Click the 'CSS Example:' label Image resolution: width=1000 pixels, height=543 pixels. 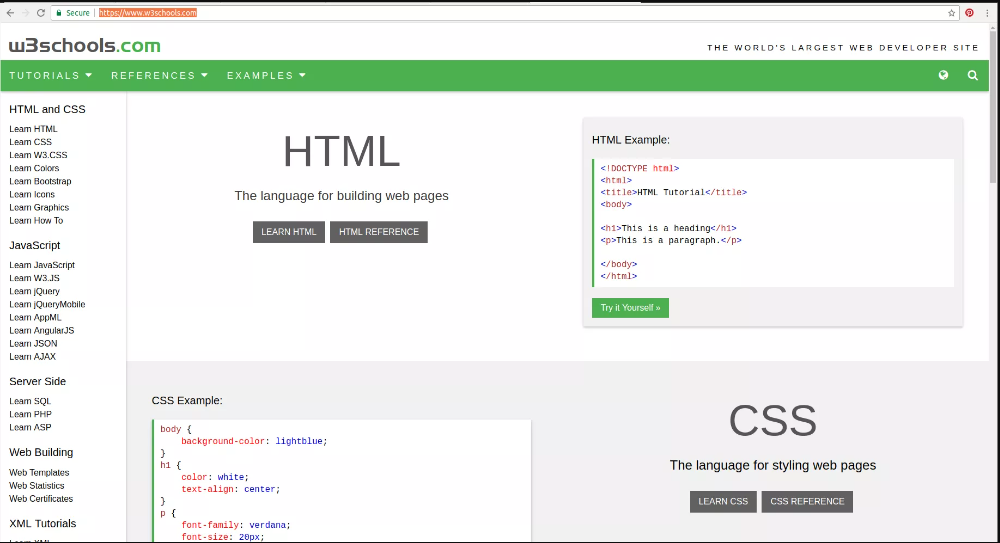pyautogui.click(x=187, y=401)
